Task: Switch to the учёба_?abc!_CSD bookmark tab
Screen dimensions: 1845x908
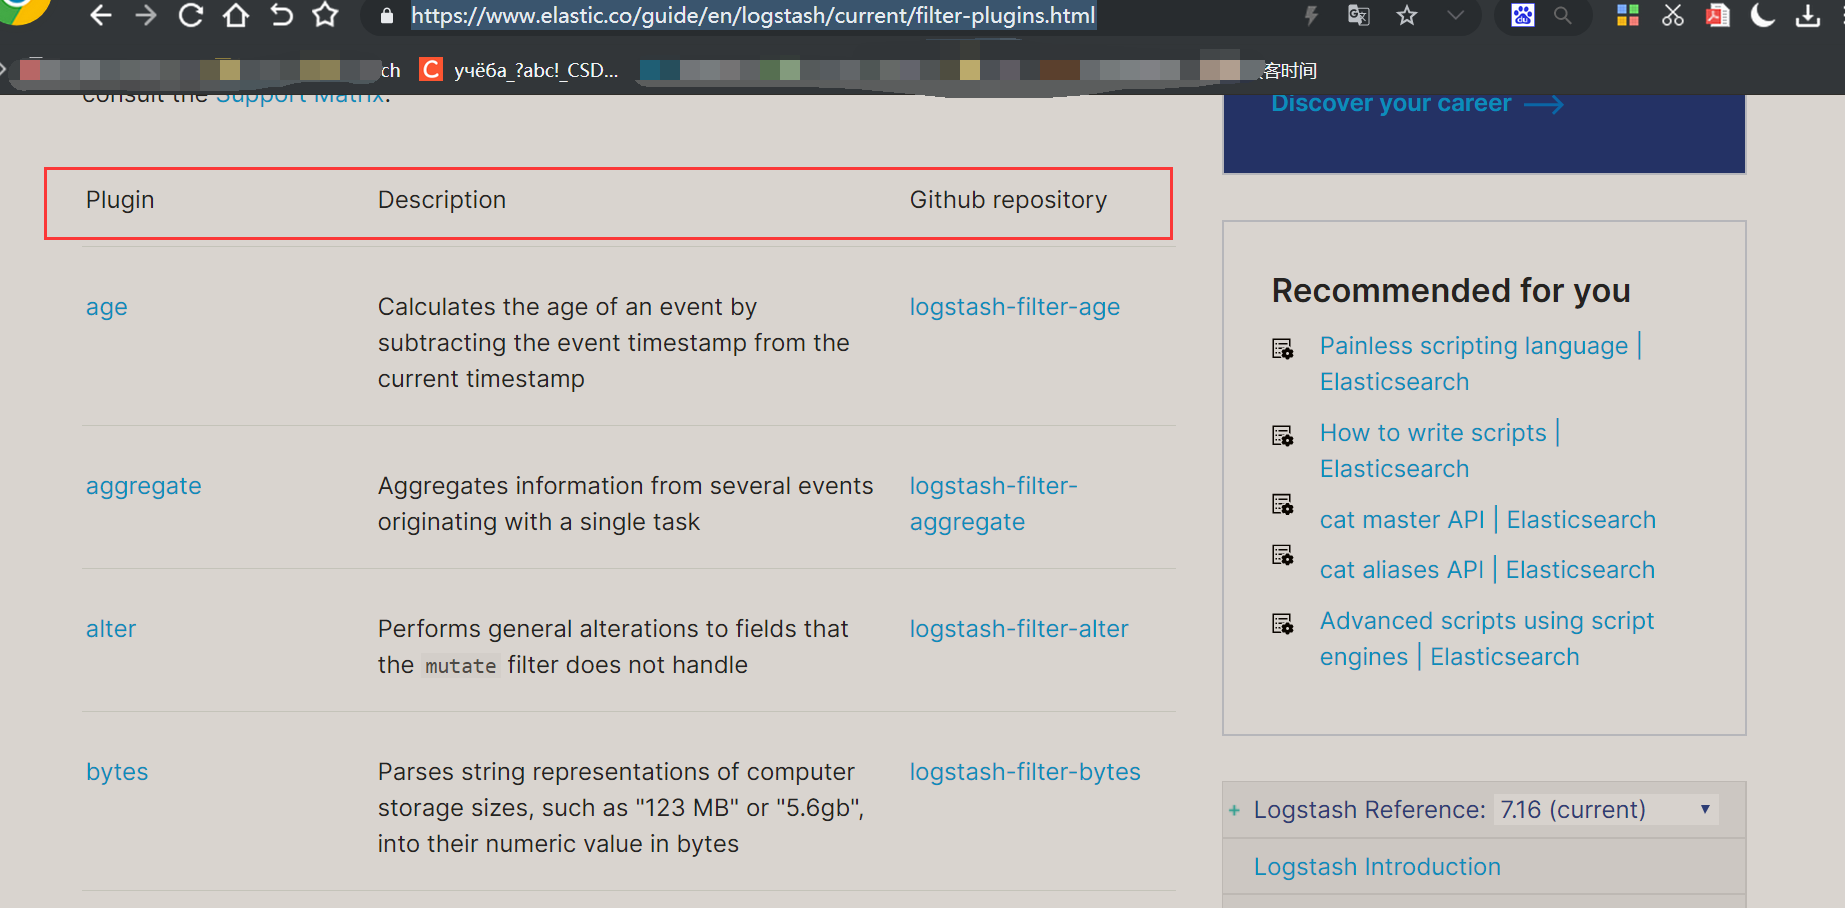Action: coord(520,69)
